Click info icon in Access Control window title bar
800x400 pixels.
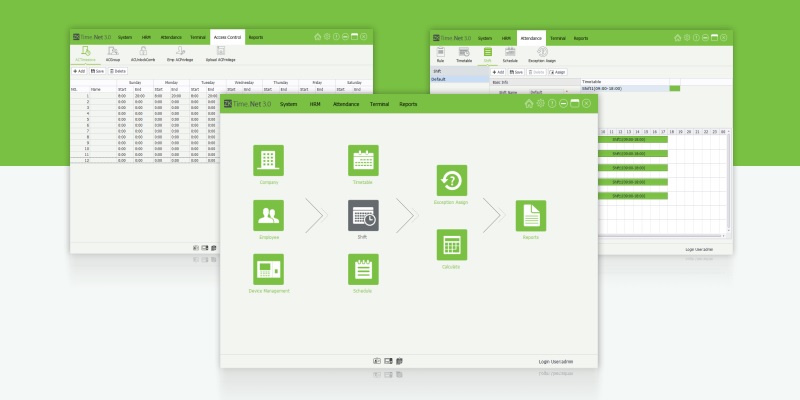336,37
